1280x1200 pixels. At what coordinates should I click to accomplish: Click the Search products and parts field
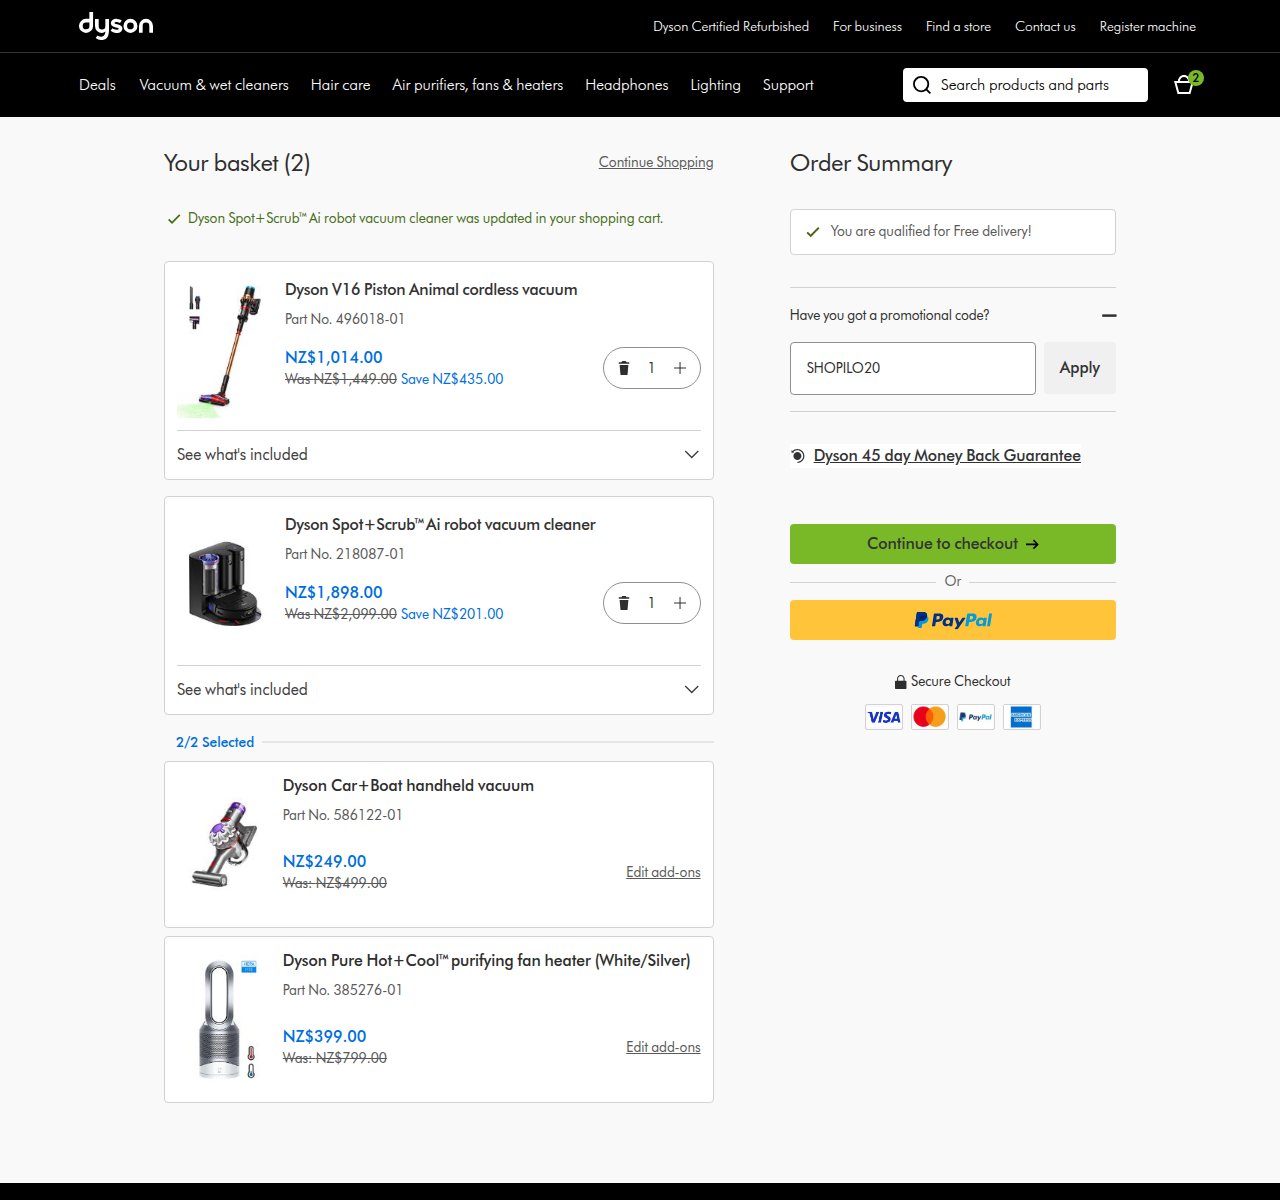click(x=1025, y=85)
